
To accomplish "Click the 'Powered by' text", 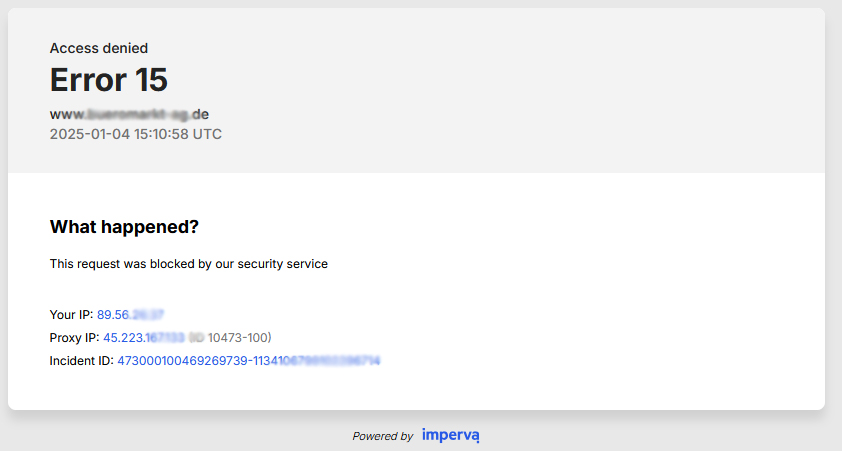I will (382, 436).
